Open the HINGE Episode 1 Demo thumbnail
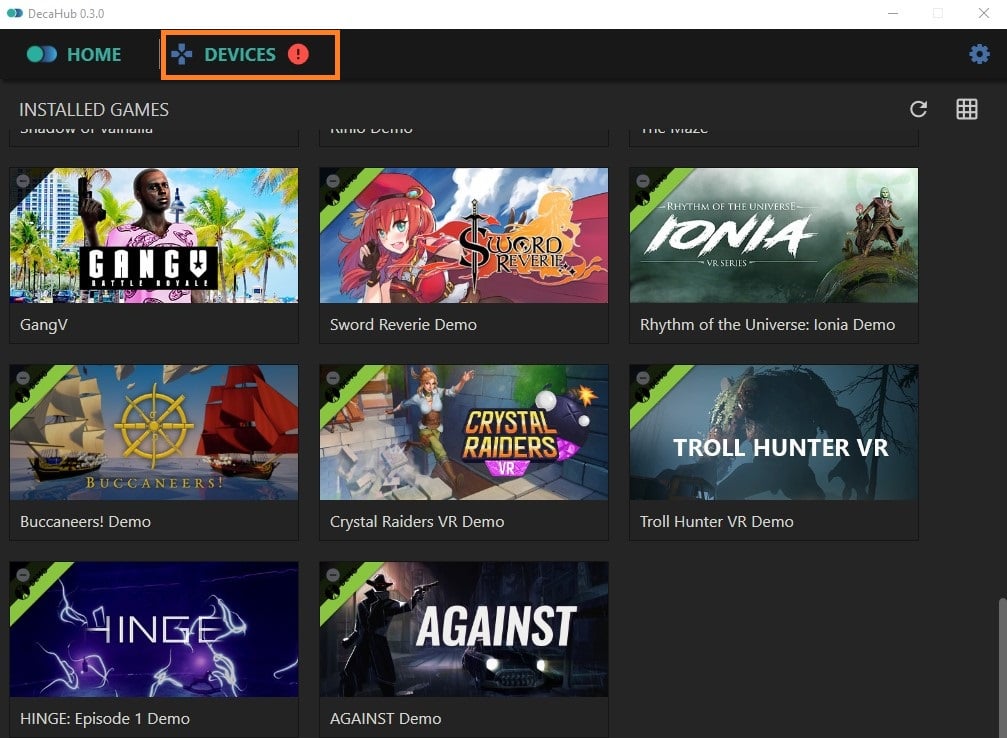 [x=154, y=629]
